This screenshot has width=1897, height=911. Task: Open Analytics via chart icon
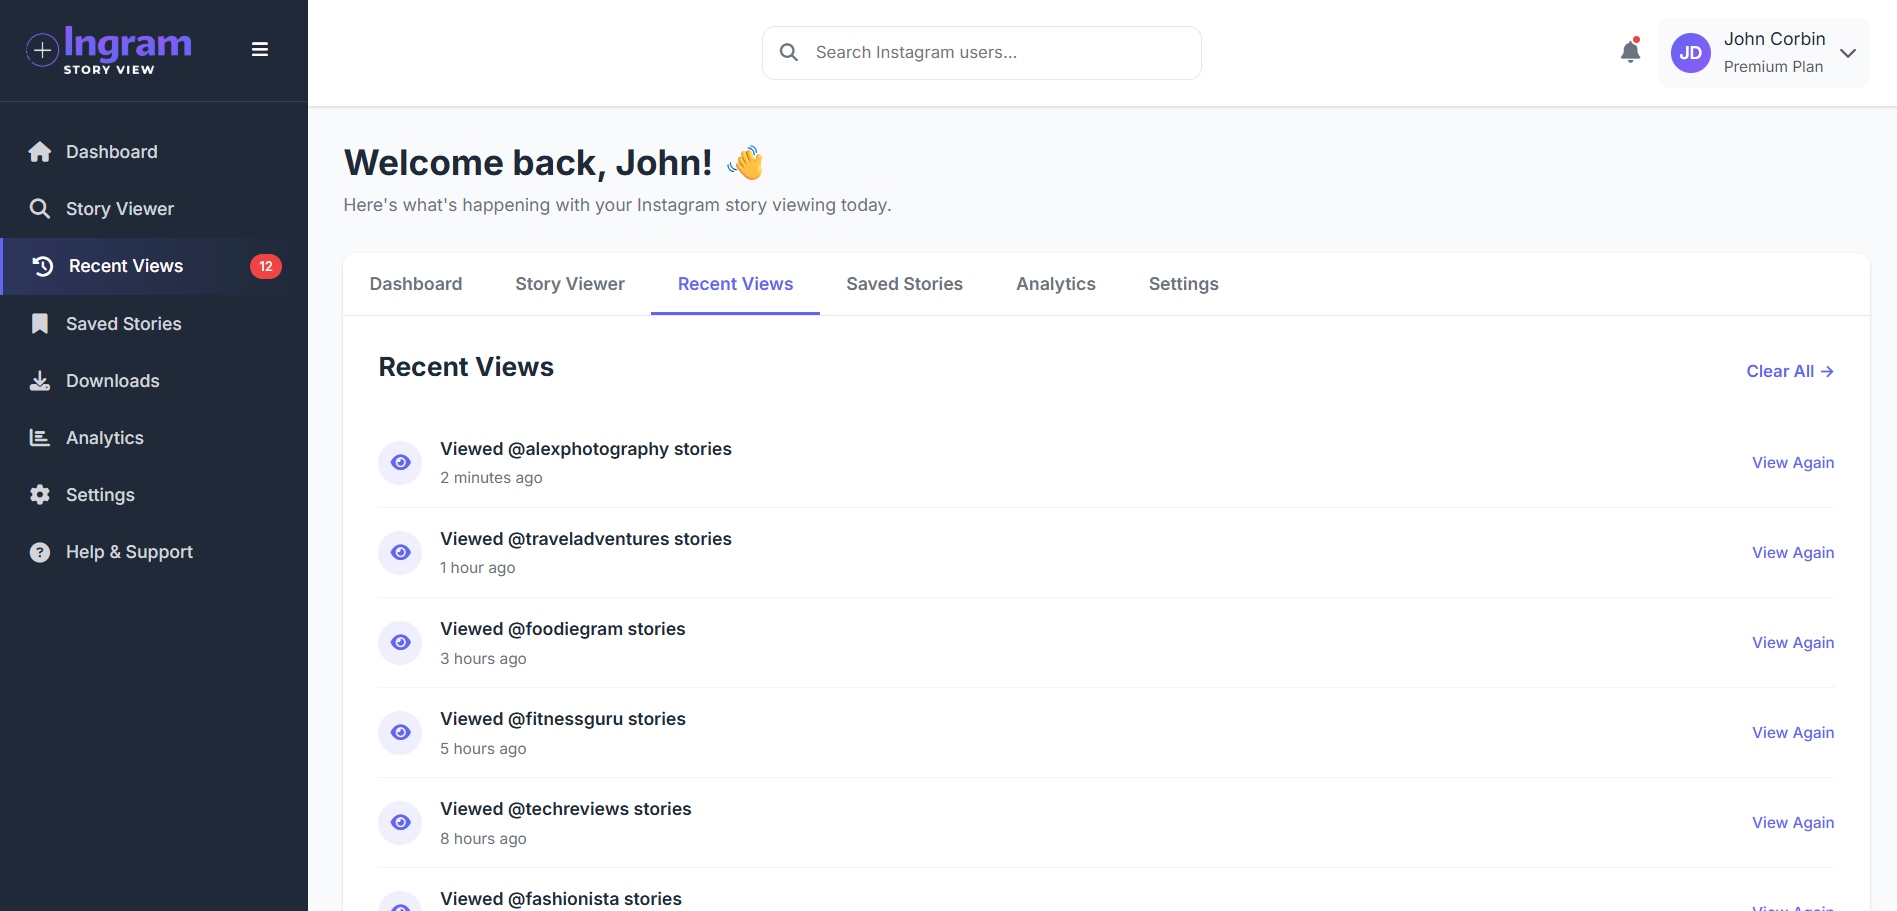tap(40, 437)
